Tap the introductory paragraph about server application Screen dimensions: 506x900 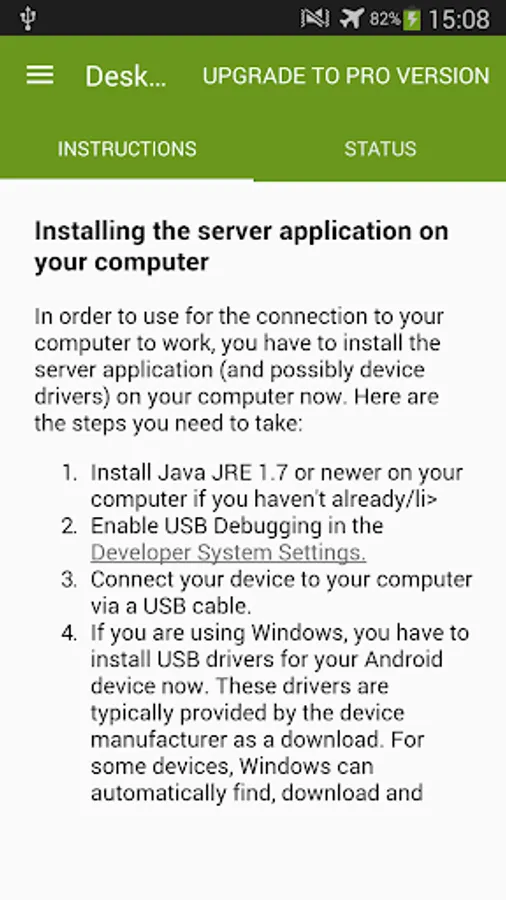coord(239,370)
